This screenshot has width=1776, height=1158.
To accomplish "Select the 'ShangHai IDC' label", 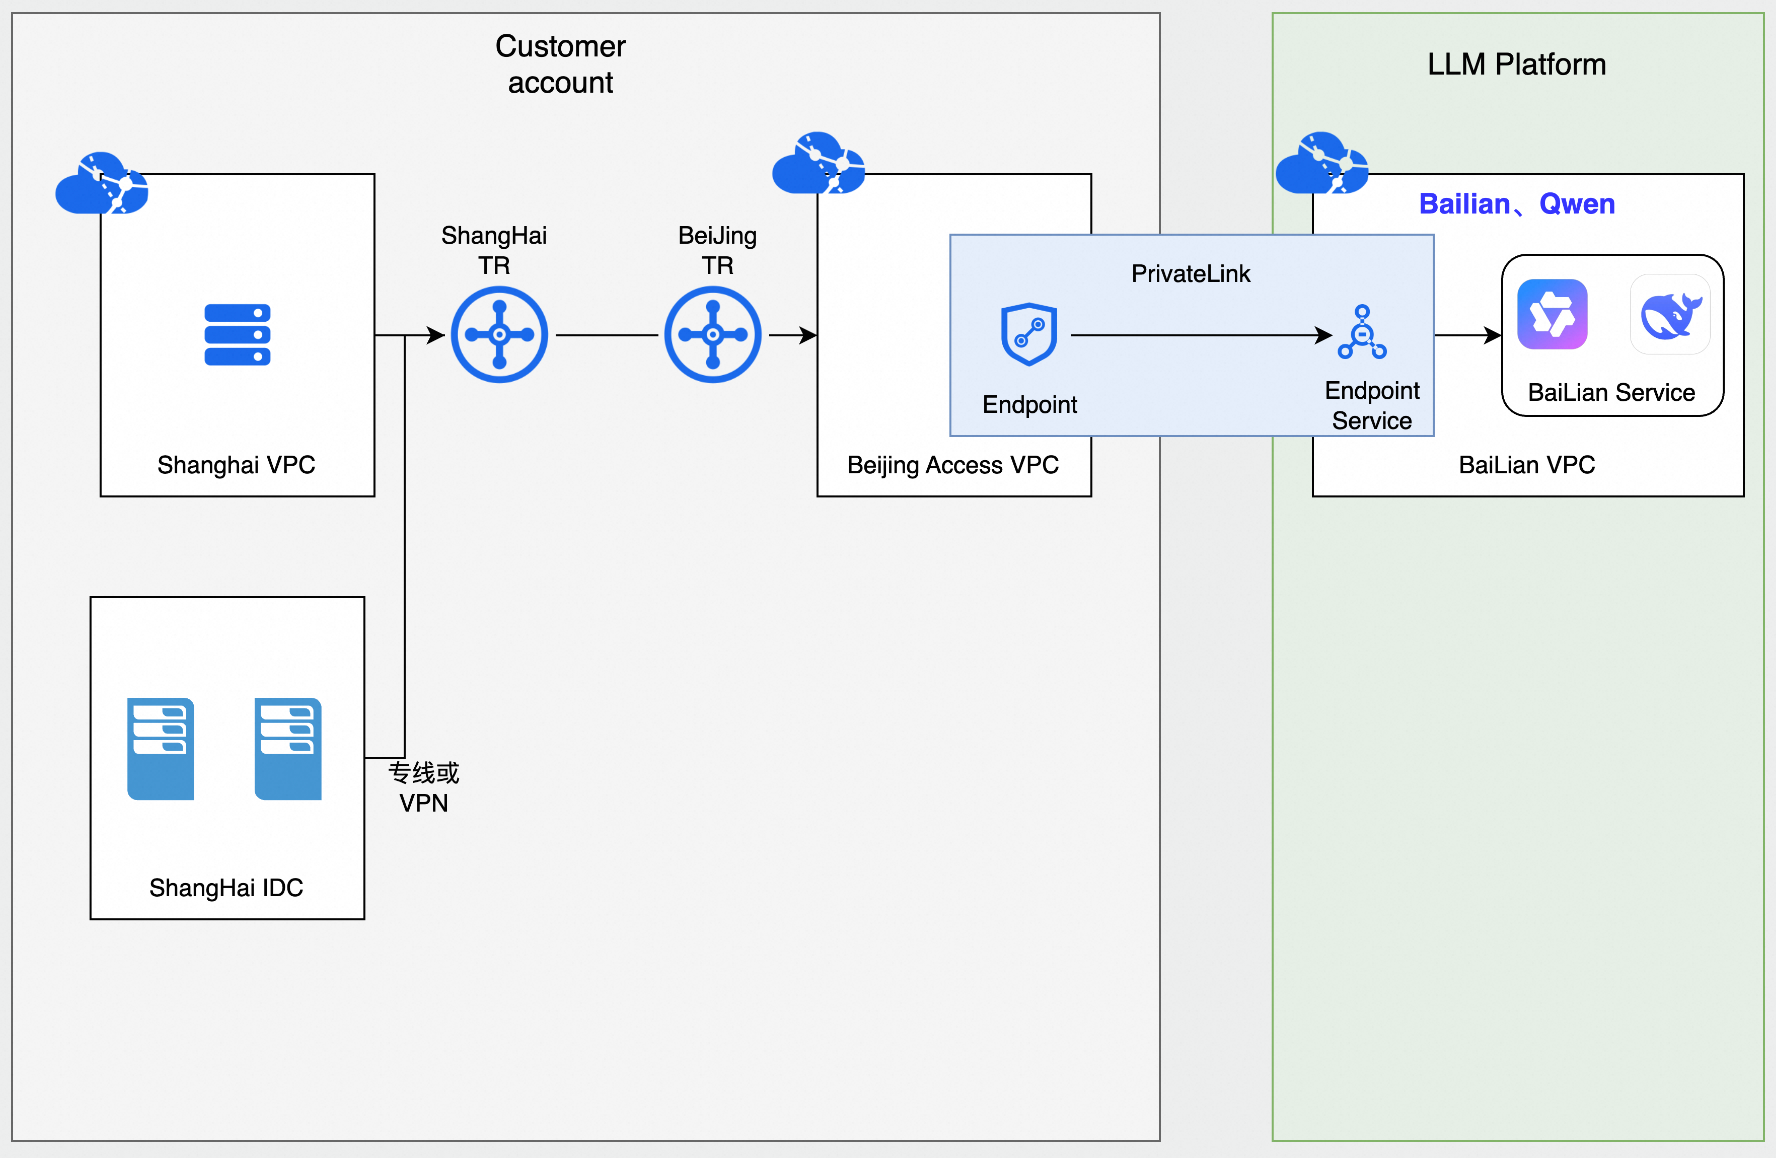I will (x=226, y=888).
